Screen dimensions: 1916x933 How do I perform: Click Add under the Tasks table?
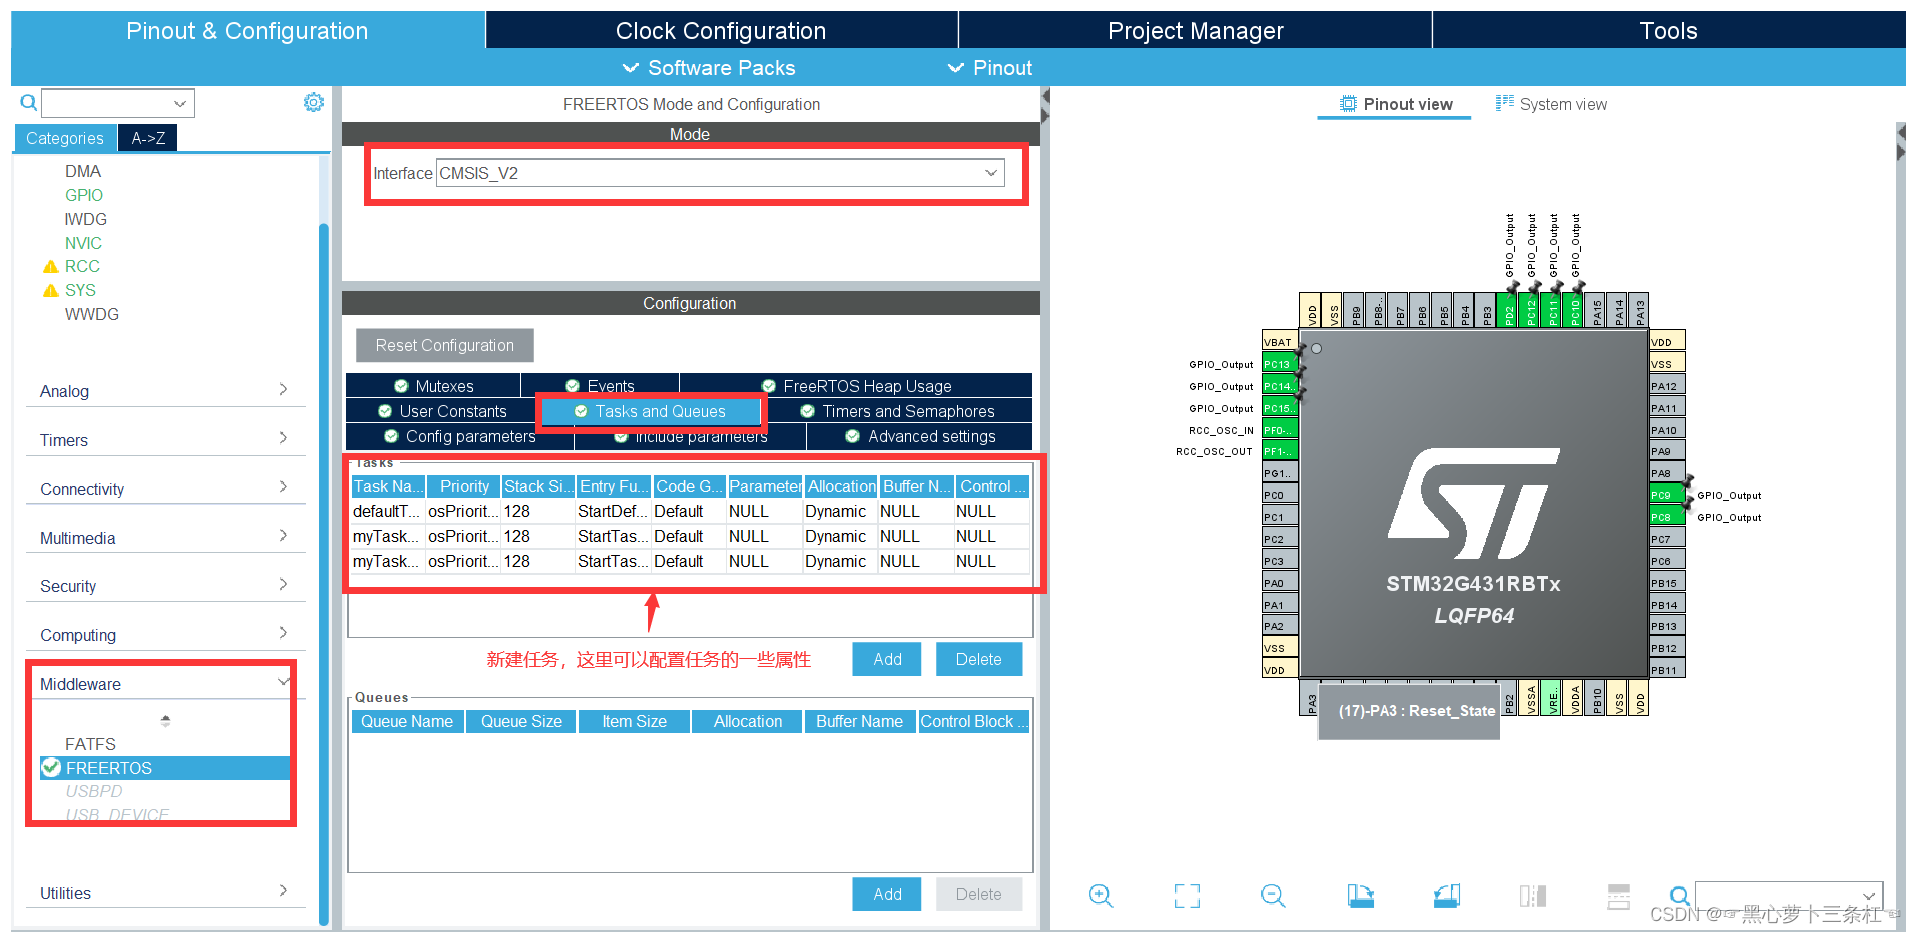885,658
